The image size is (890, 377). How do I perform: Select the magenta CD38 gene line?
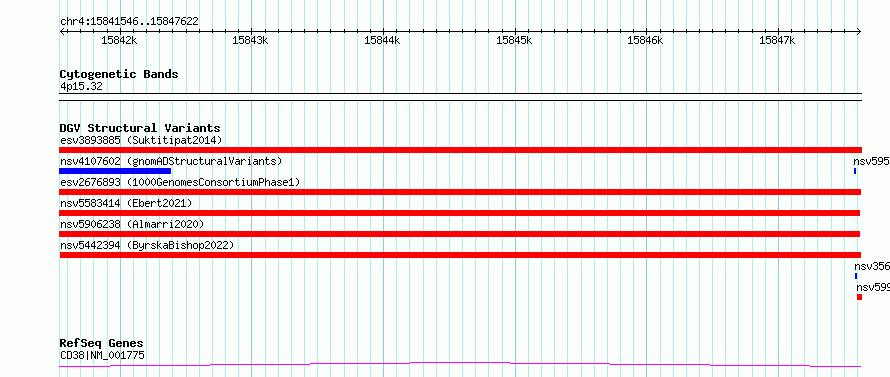coord(460,364)
